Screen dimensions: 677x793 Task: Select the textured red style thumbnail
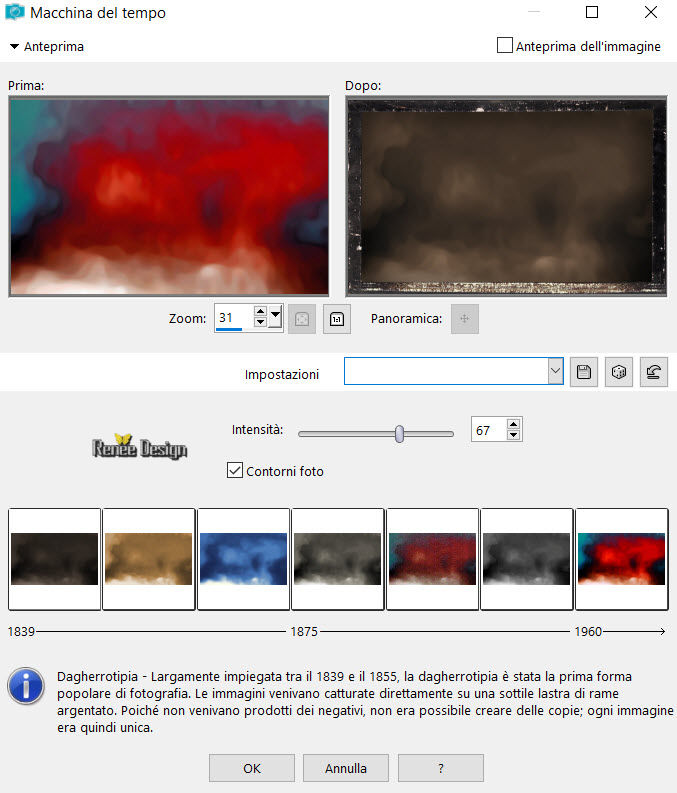tap(432, 559)
